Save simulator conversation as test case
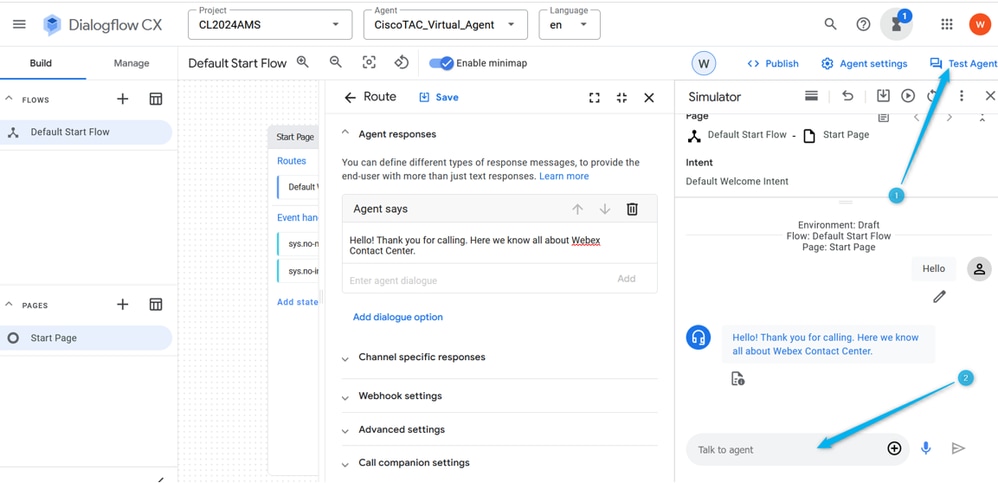Viewport: 998px width, 483px height. 883,95
